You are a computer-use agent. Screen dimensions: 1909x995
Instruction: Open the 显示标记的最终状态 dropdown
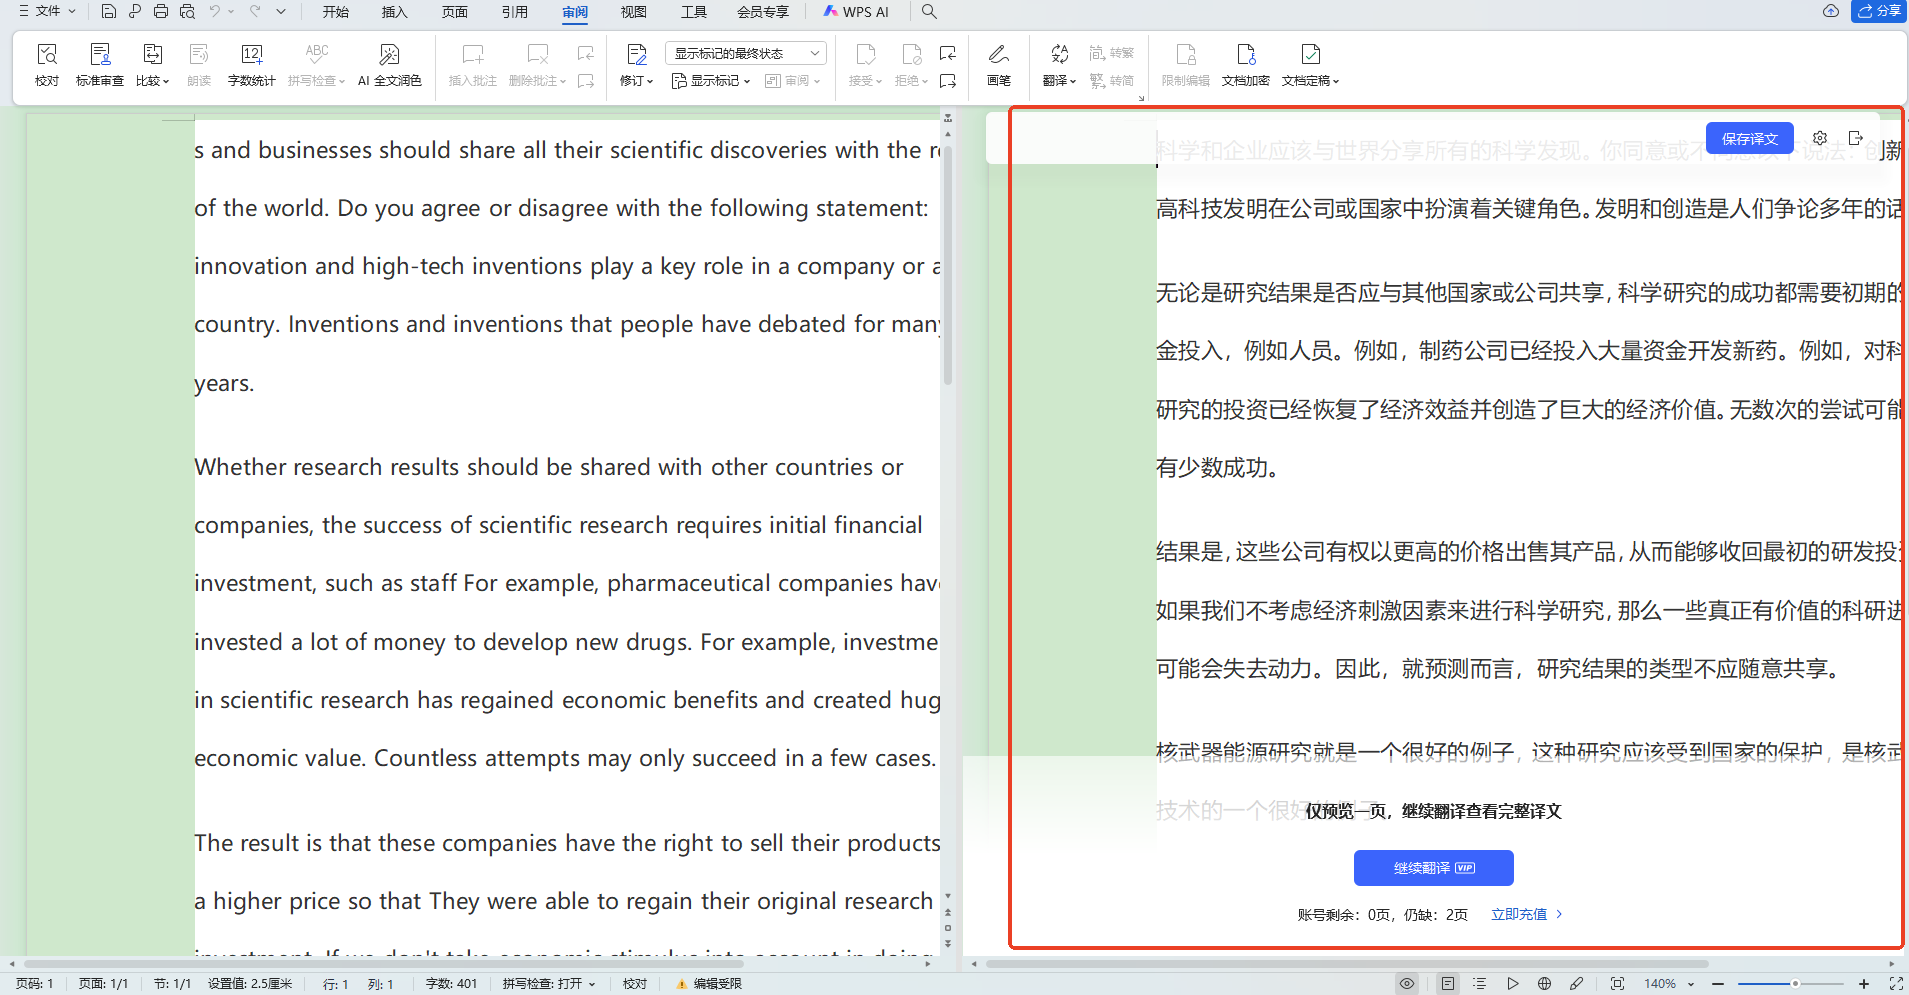(x=744, y=52)
